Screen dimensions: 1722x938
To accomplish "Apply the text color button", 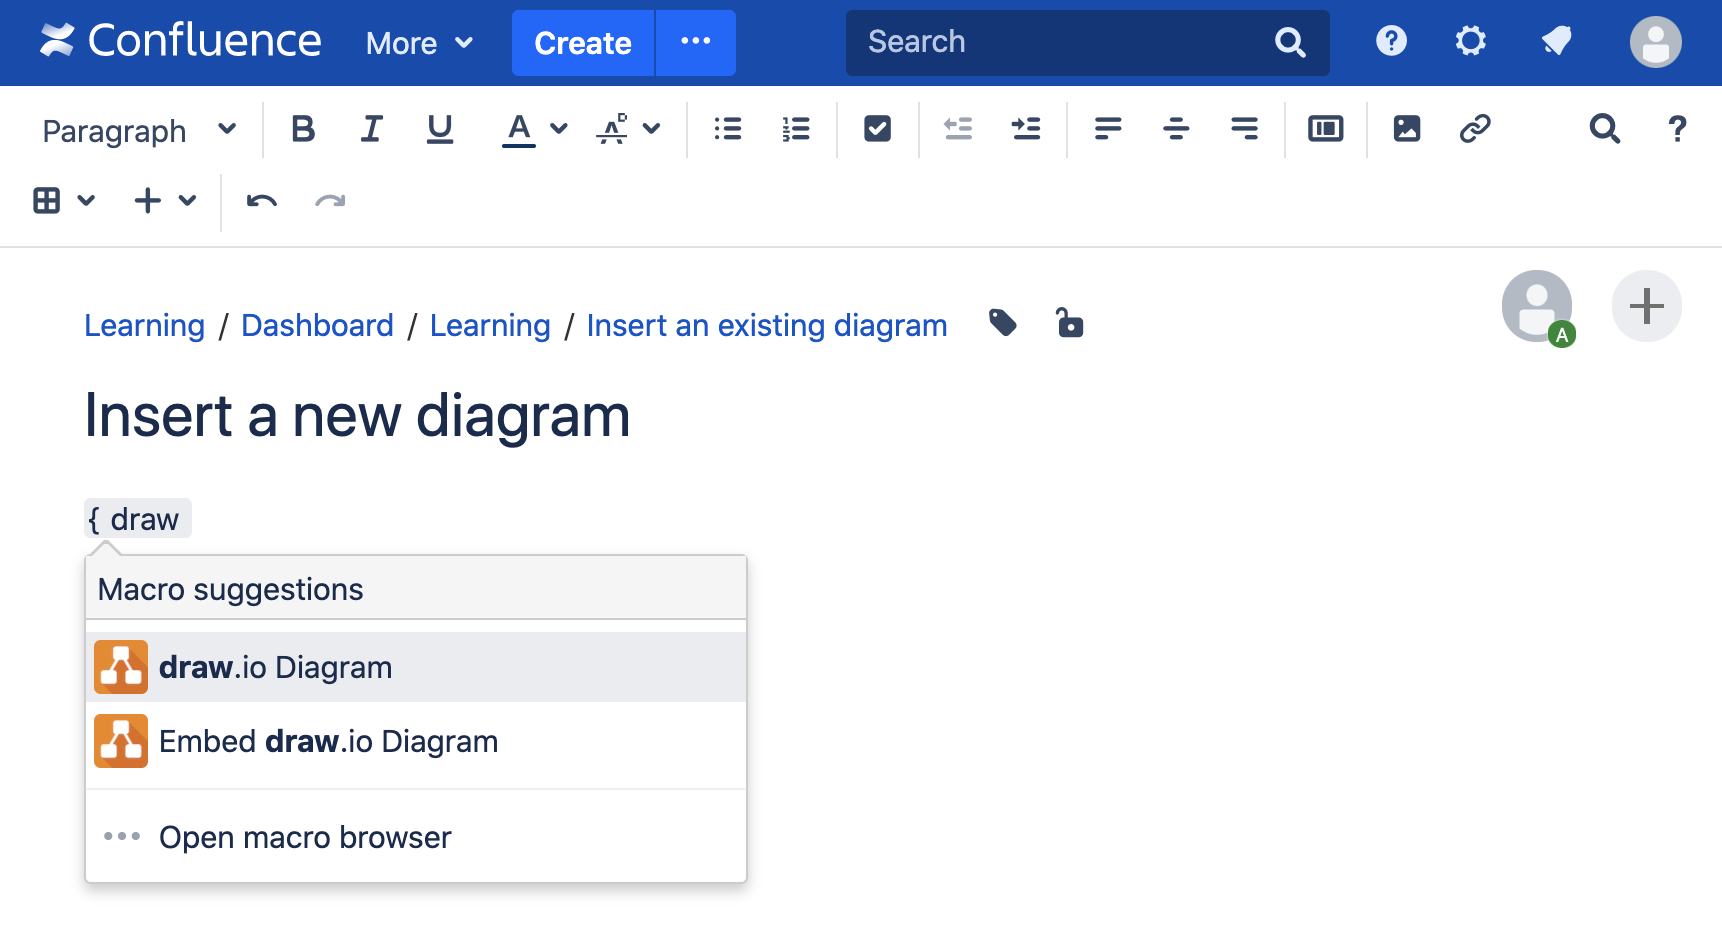I will [x=518, y=129].
